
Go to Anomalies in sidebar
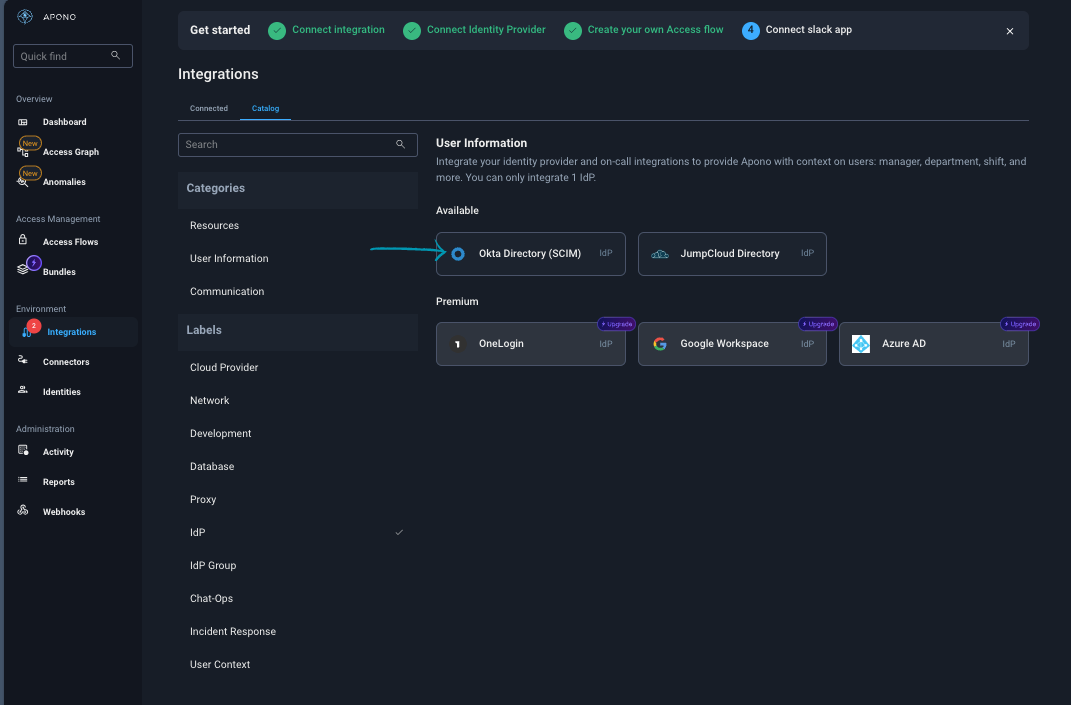click(64, 182)
